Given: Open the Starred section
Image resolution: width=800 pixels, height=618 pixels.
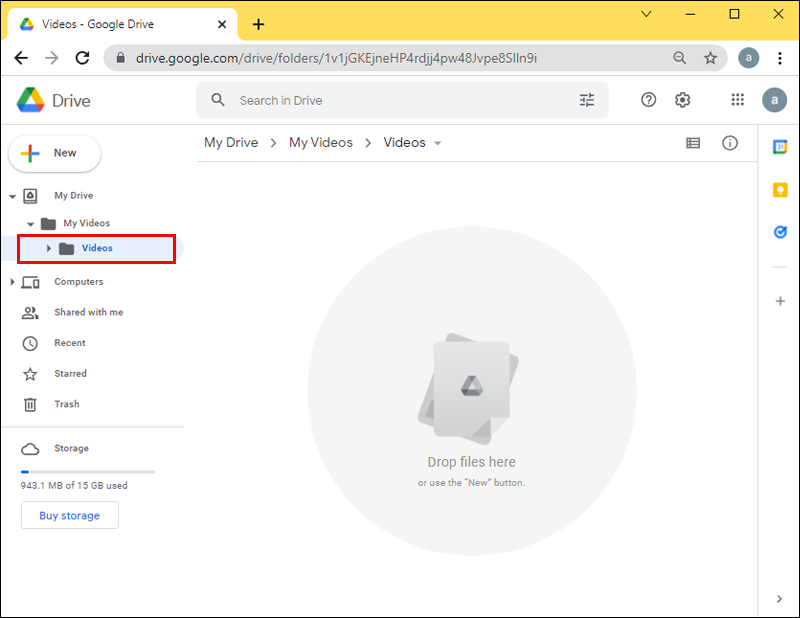Looking at the screenshot, I should click(70, 374).
